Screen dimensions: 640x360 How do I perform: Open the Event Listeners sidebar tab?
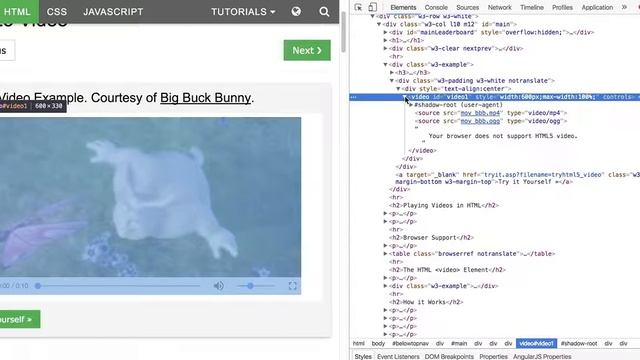tap(398, 356)
